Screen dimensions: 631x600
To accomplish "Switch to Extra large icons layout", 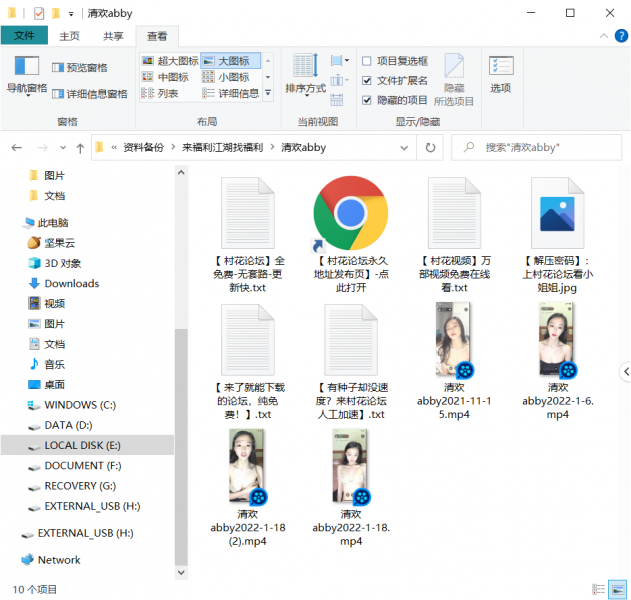I will point(170,61).
